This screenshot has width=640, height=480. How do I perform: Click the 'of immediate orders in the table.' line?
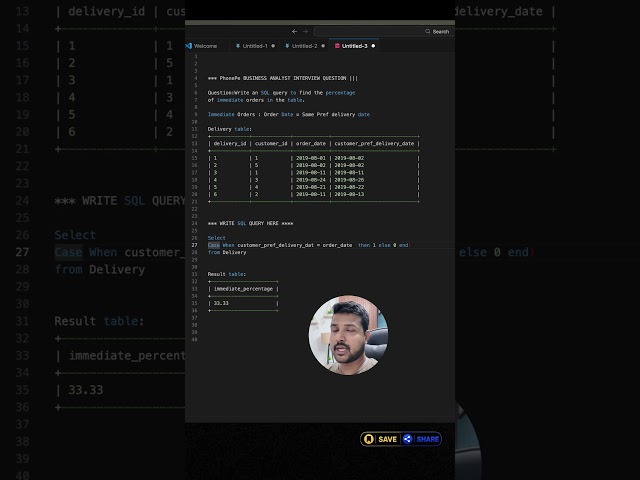256,100
